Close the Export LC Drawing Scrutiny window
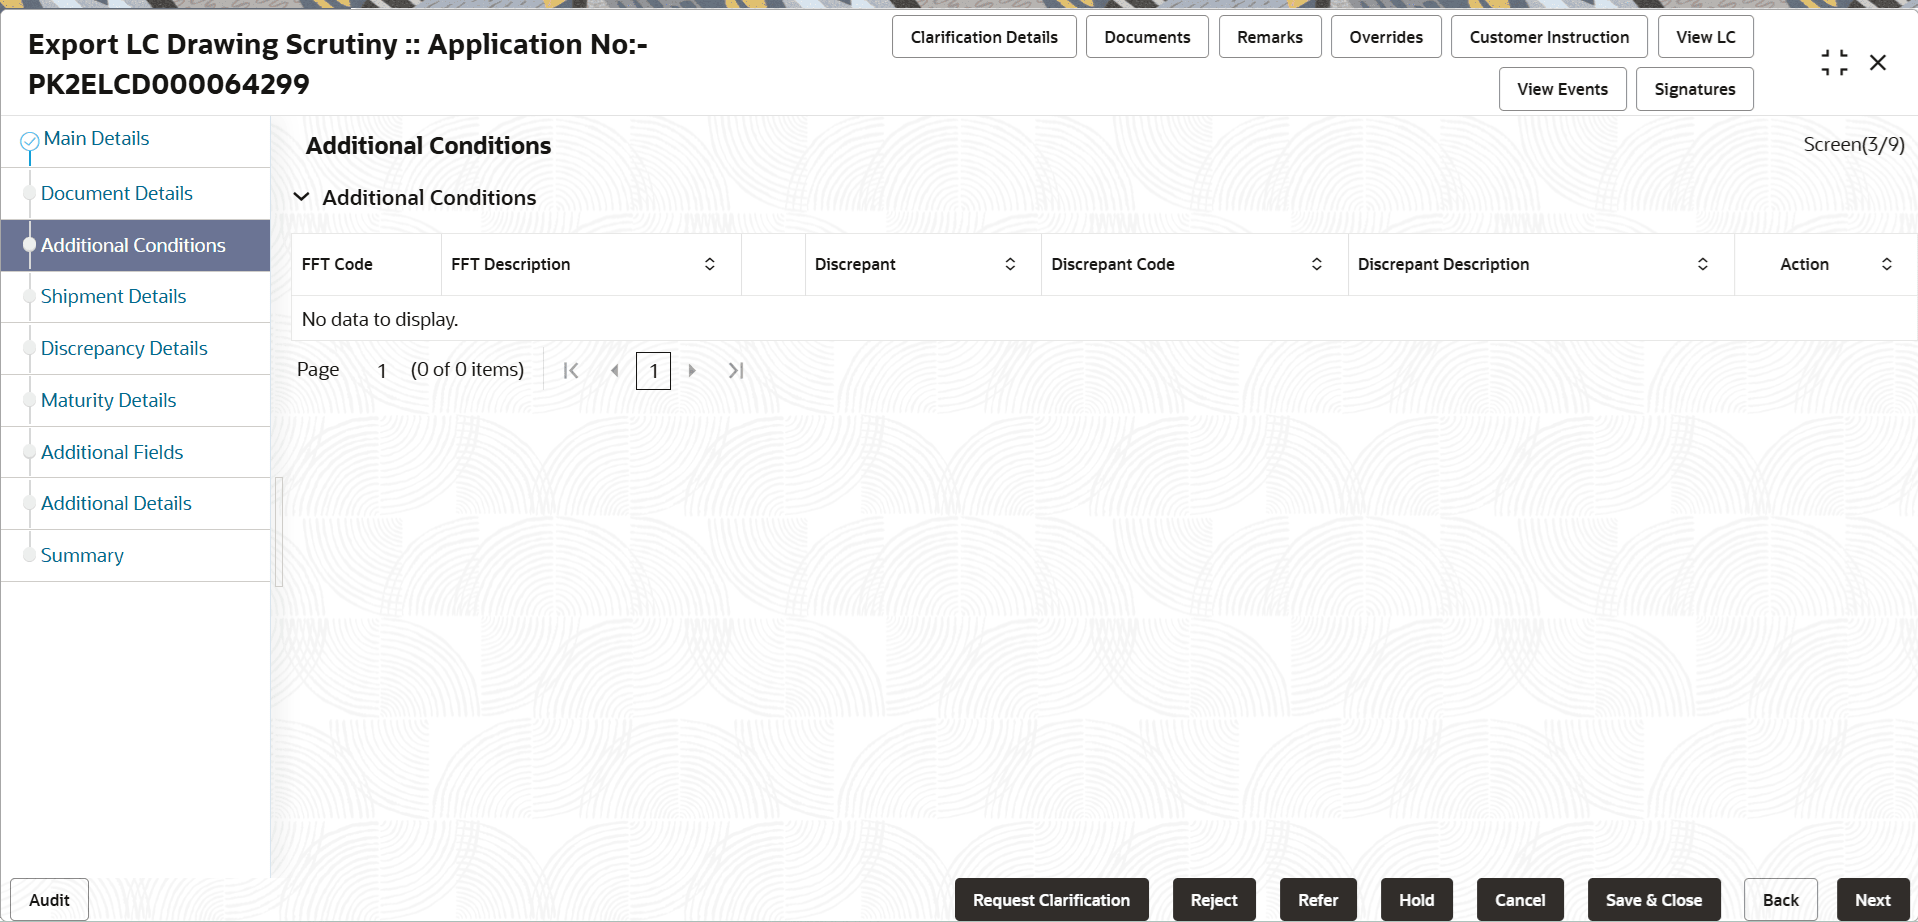1918x922 pixels. point(1878,62)
